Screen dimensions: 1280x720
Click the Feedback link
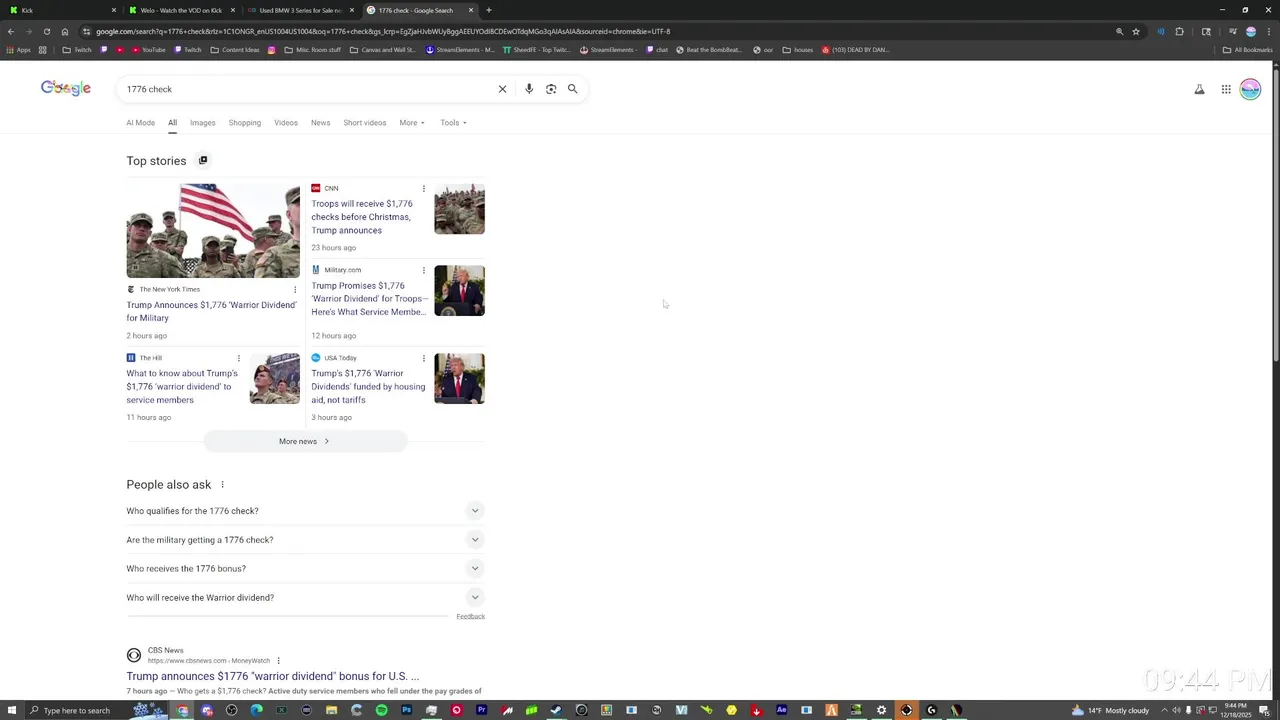tap(470, 616)
